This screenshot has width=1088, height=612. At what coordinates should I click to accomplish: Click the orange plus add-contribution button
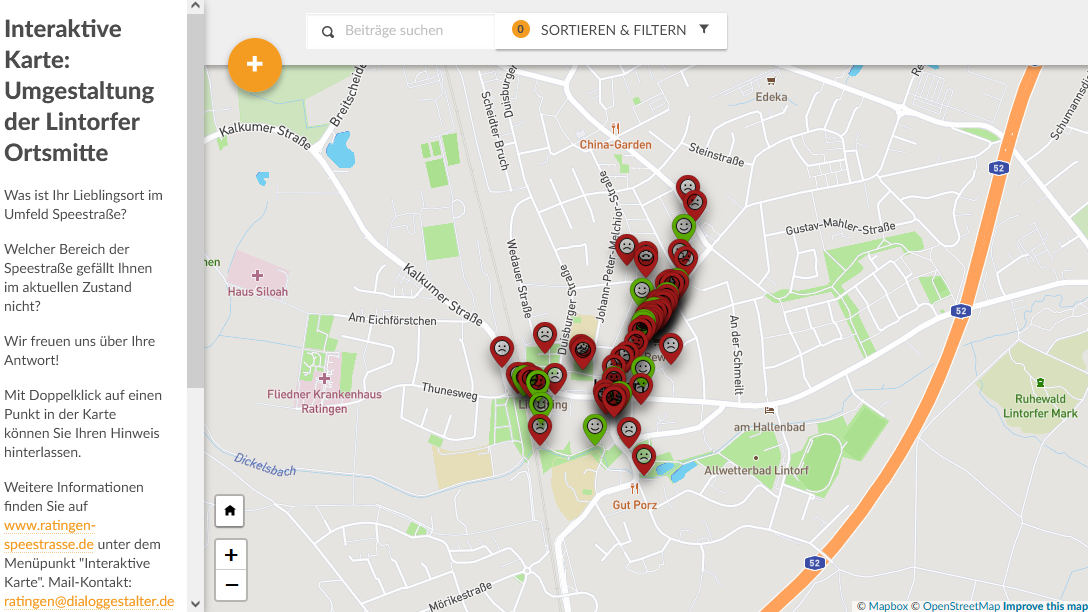tap(255, 65)
